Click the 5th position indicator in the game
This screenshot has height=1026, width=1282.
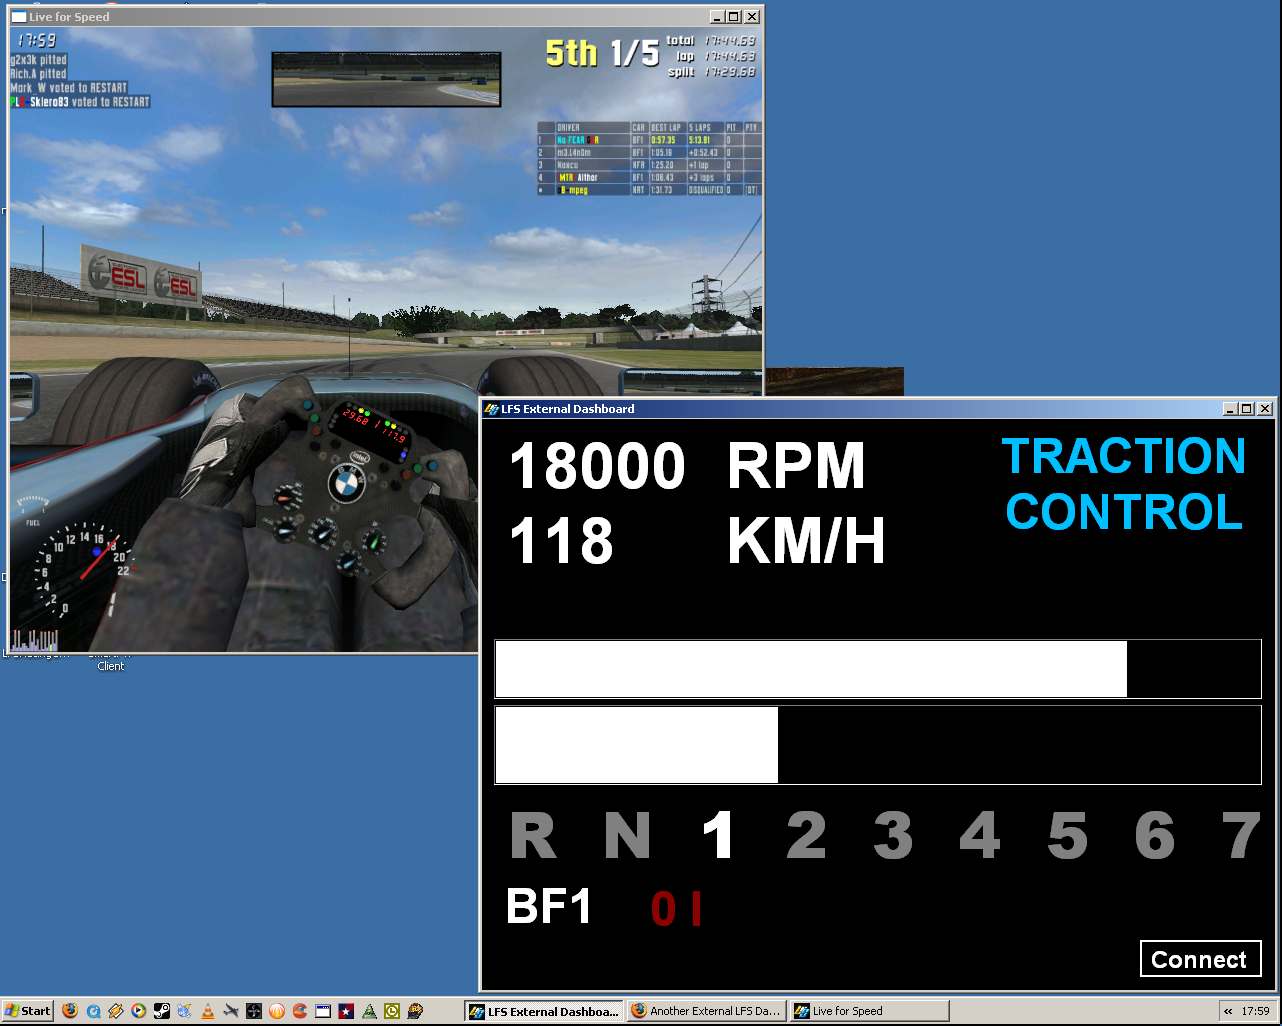(x=571, y=53)
